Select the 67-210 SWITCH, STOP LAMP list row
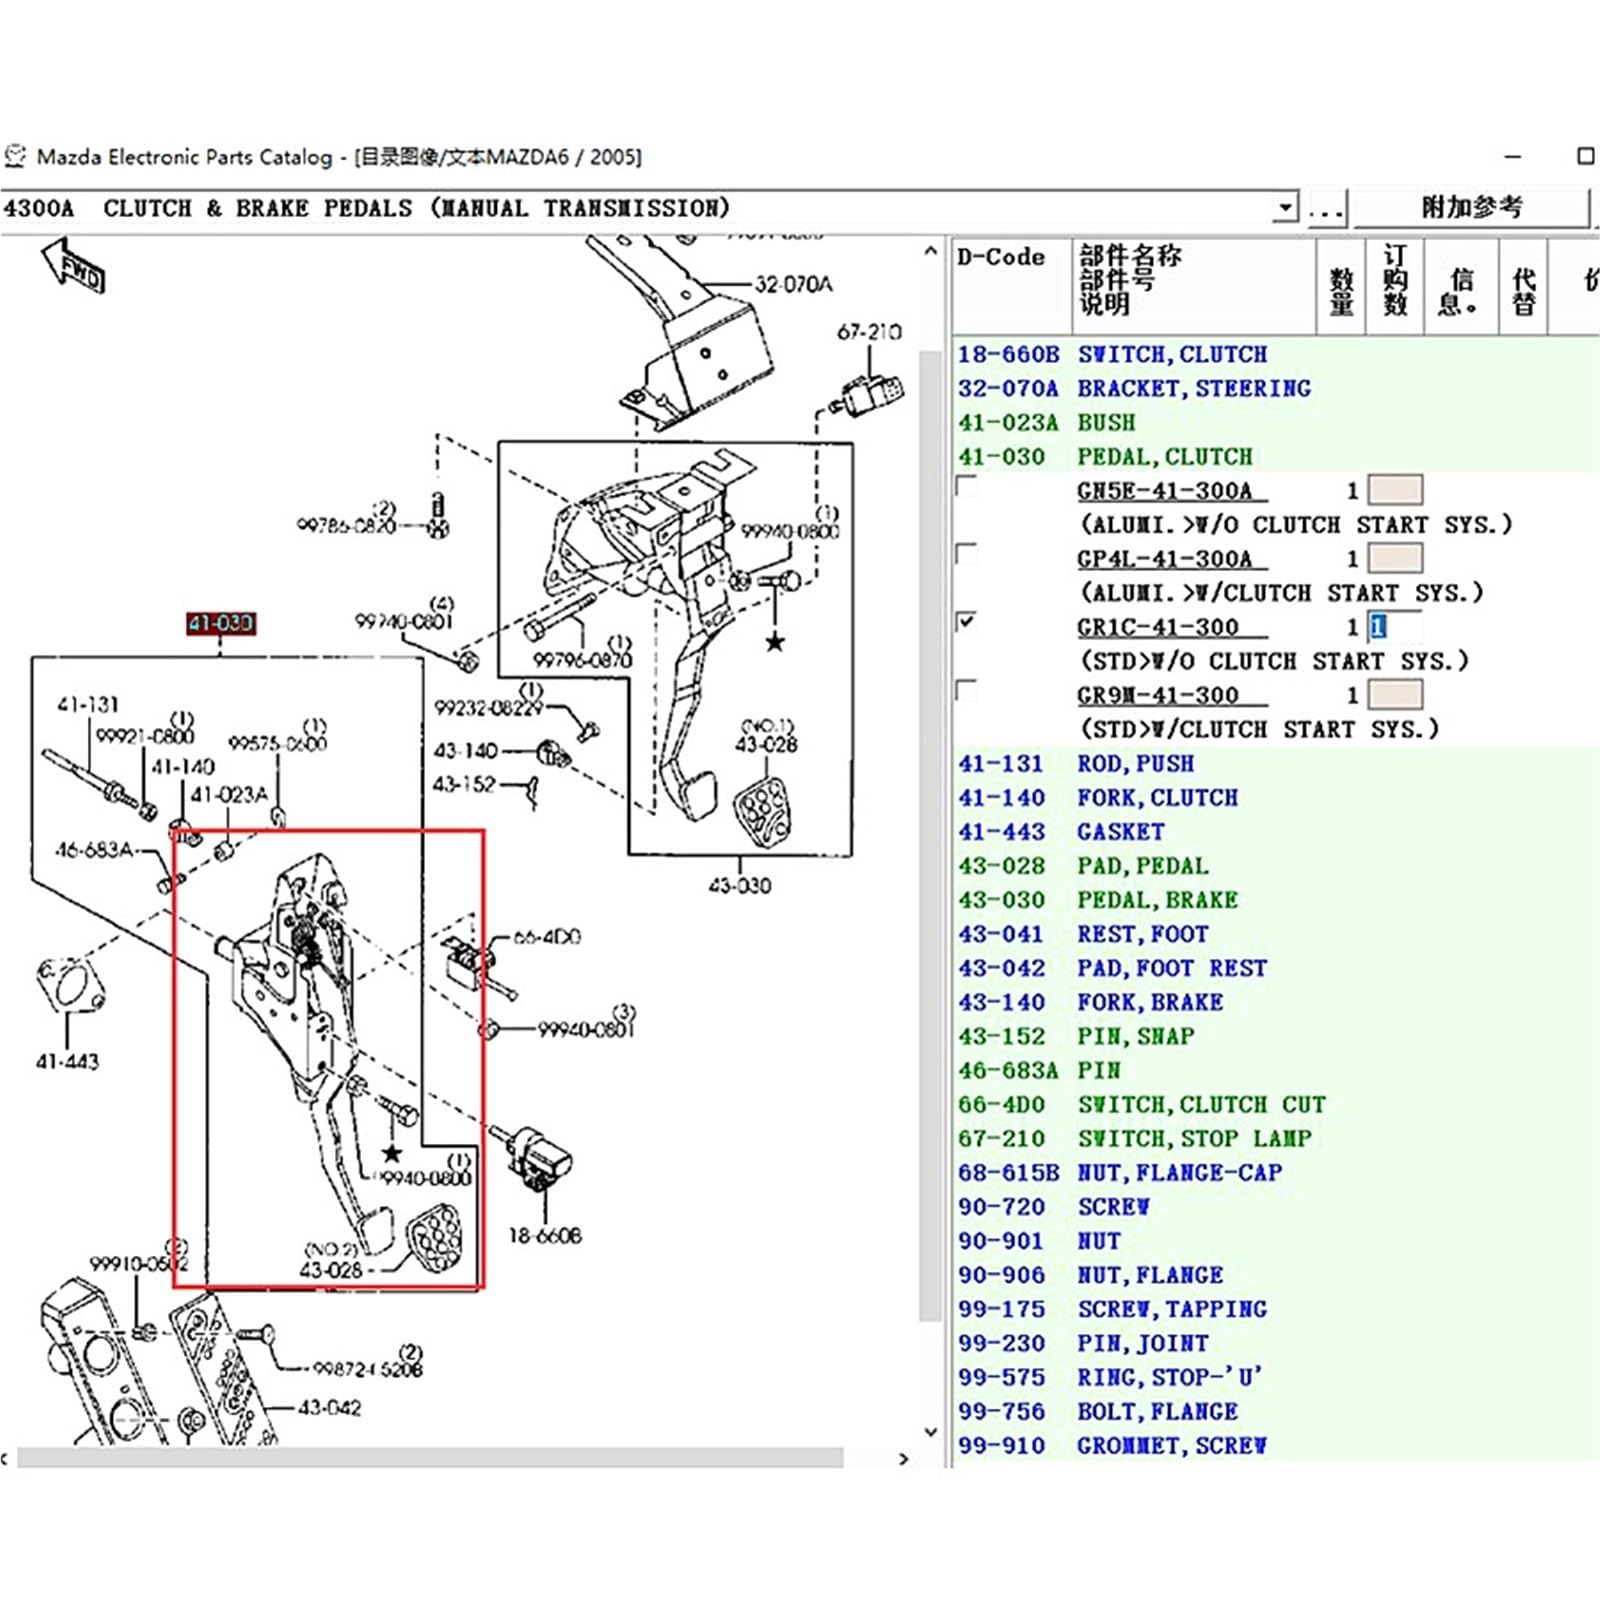The height and width of the screenshot is (1600, 1600). (x=1276, y=1138)
